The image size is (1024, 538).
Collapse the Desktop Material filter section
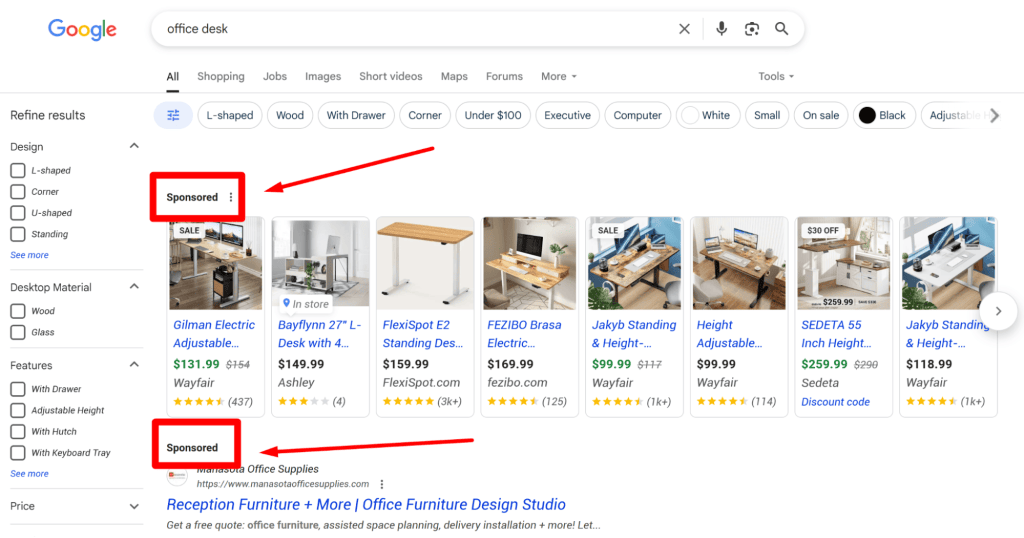[x=134, y=287]
